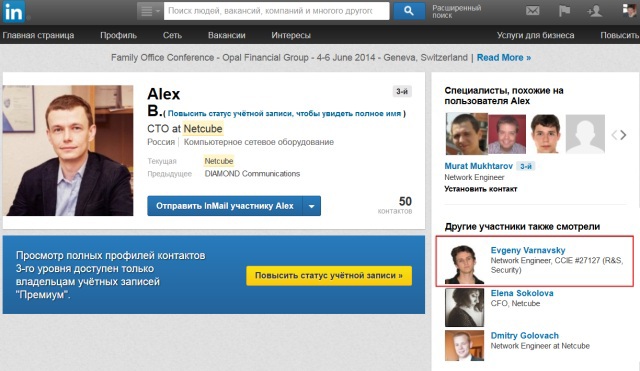Image resolution: width=640 pixels, height=371 pixels.
Task: Open the Интересы menu
Action: click(x=291, y=36)
